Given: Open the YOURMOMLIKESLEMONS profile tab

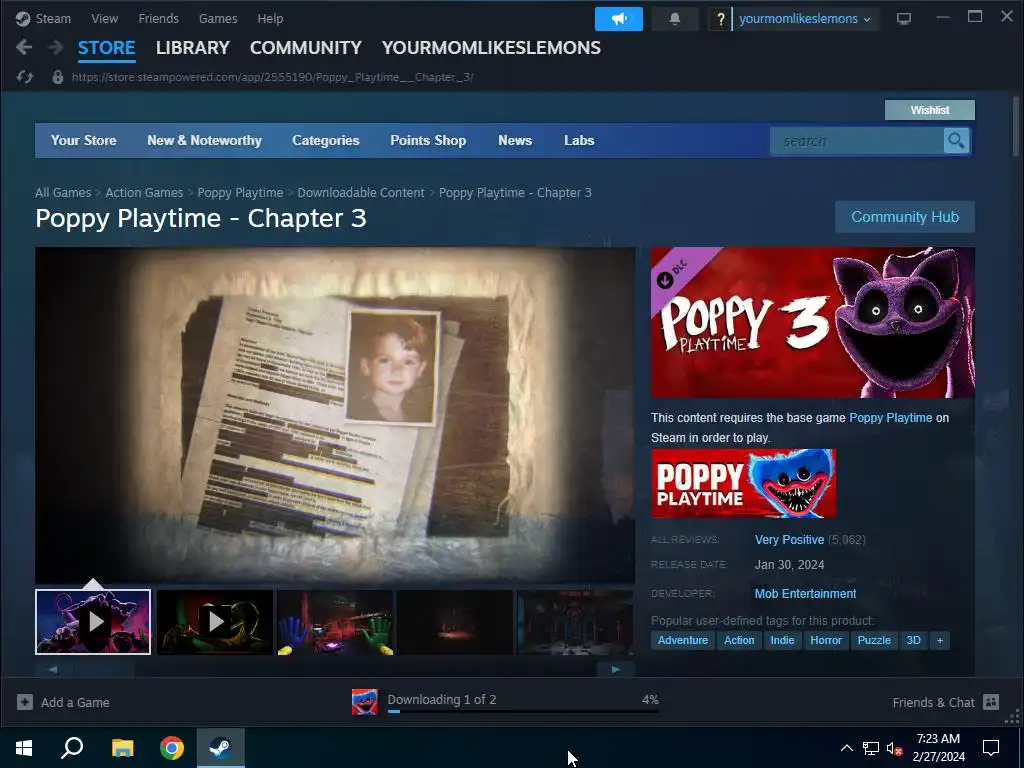Looking at the screenshot, I should coord(491,48).
